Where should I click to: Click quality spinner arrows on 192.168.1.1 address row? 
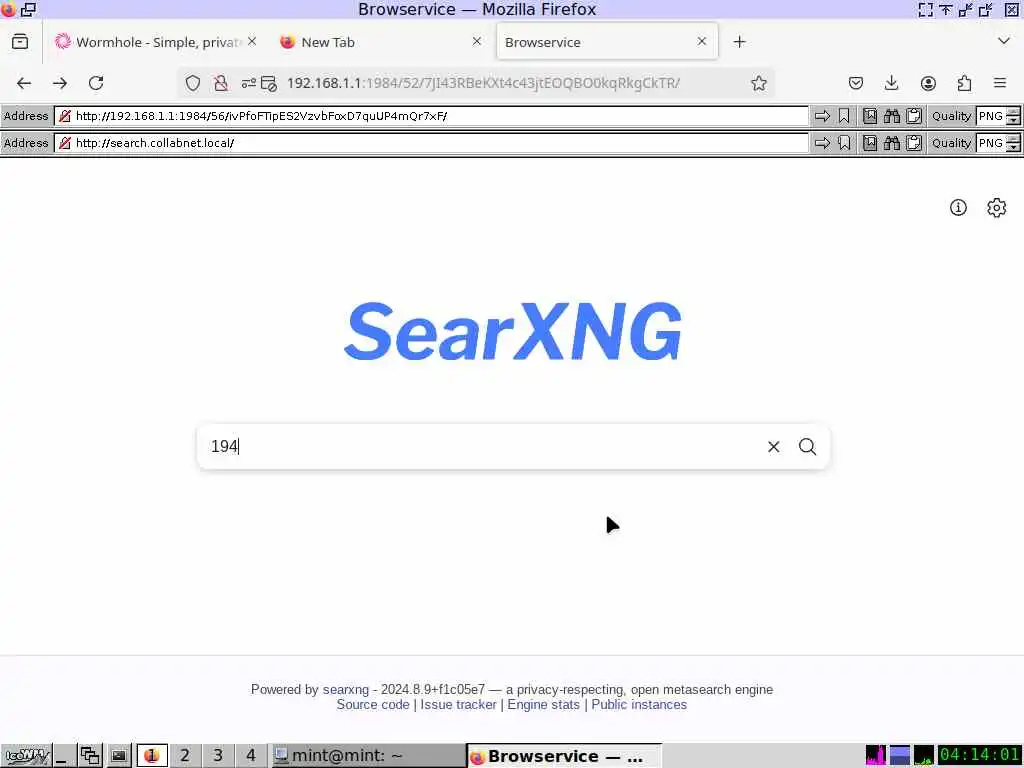tap(1013, 116)
